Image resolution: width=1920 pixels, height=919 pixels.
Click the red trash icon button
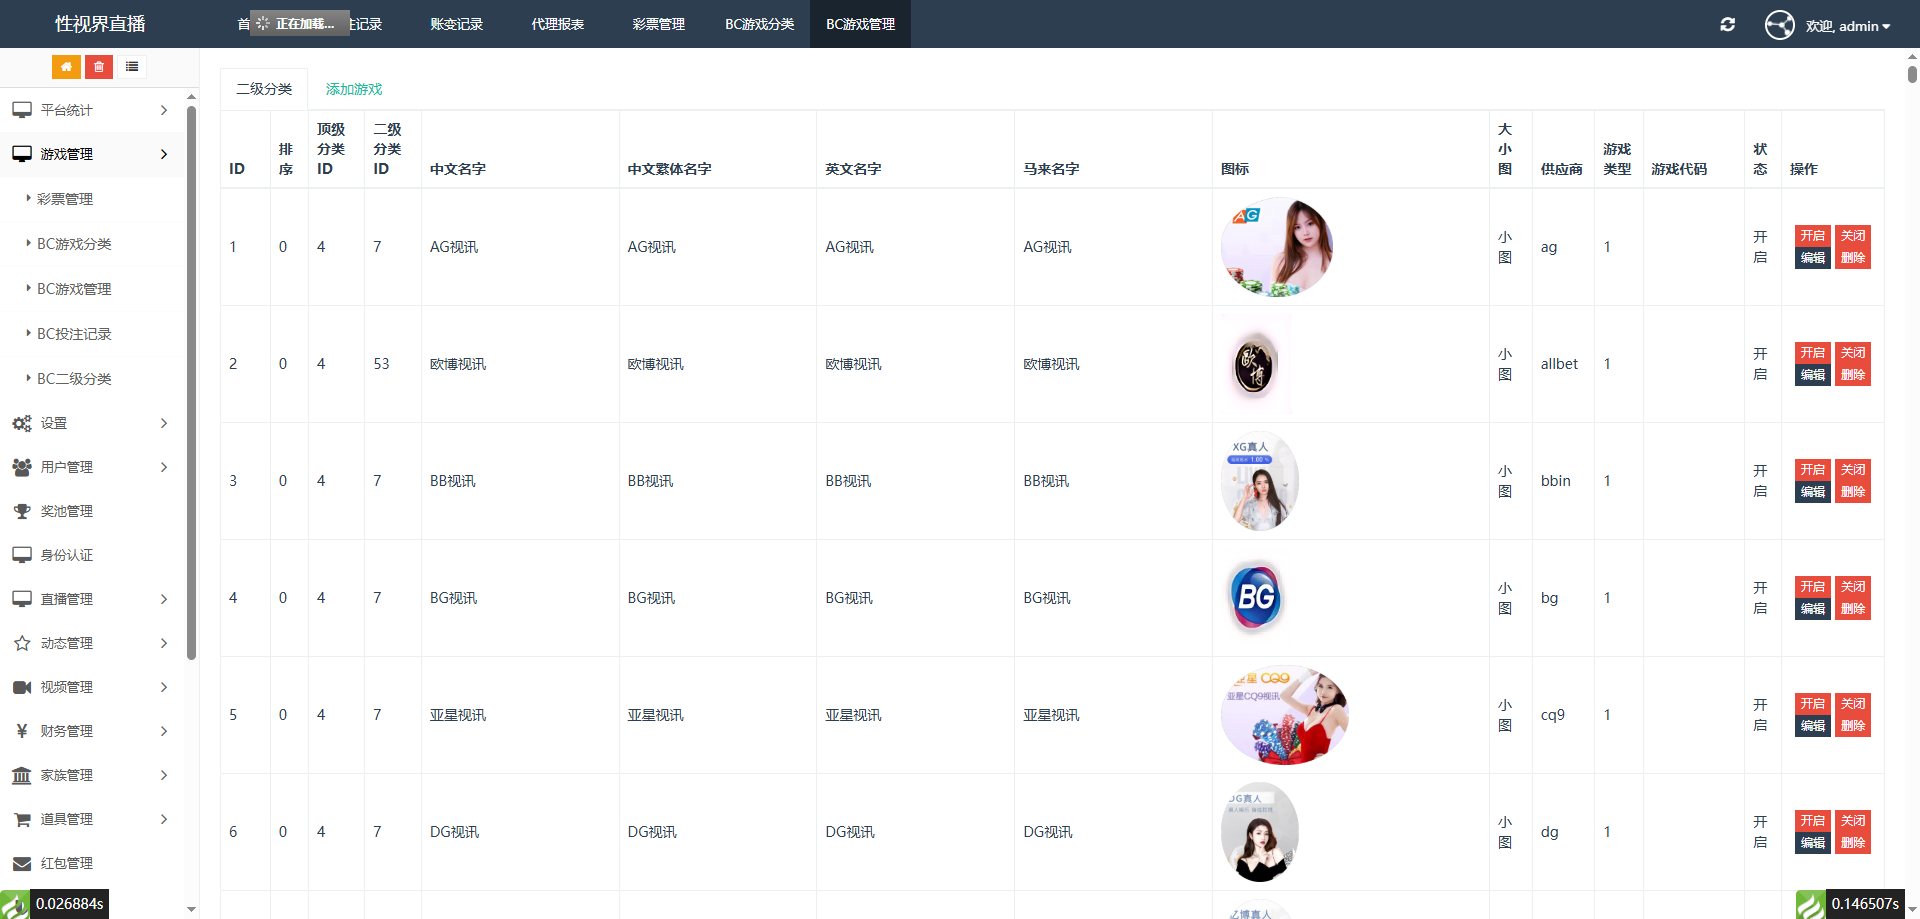tap(98, 67)
